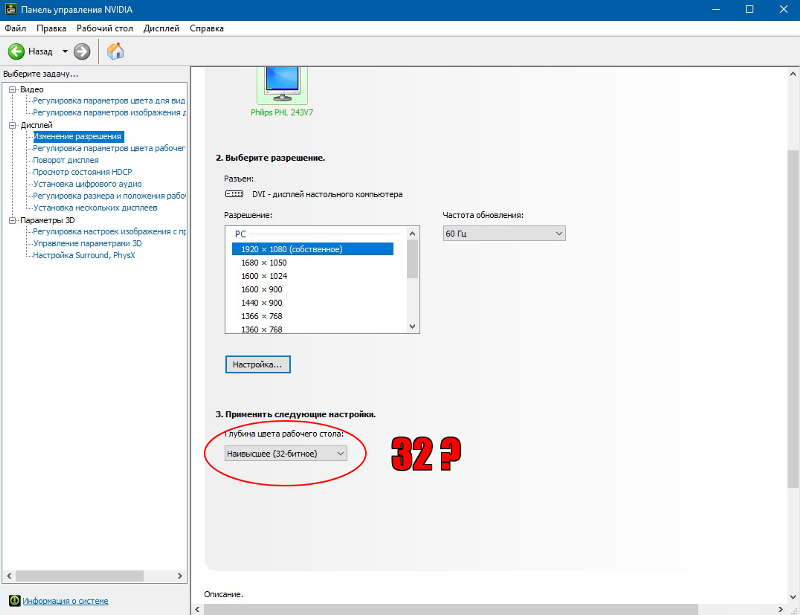The height and width of the screenshot is (615, 800).
Task: Select resolution 1600 × 1024
Action: 264,276
